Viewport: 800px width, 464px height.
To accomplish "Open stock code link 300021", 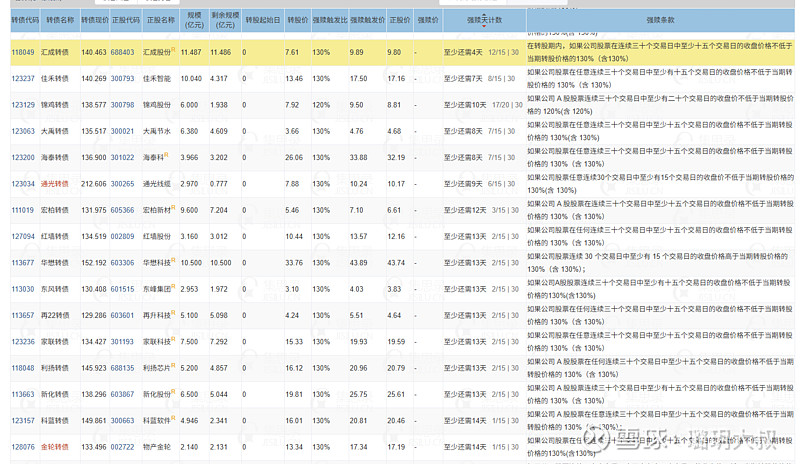I will pyautogui.click(x=122, y=132).
